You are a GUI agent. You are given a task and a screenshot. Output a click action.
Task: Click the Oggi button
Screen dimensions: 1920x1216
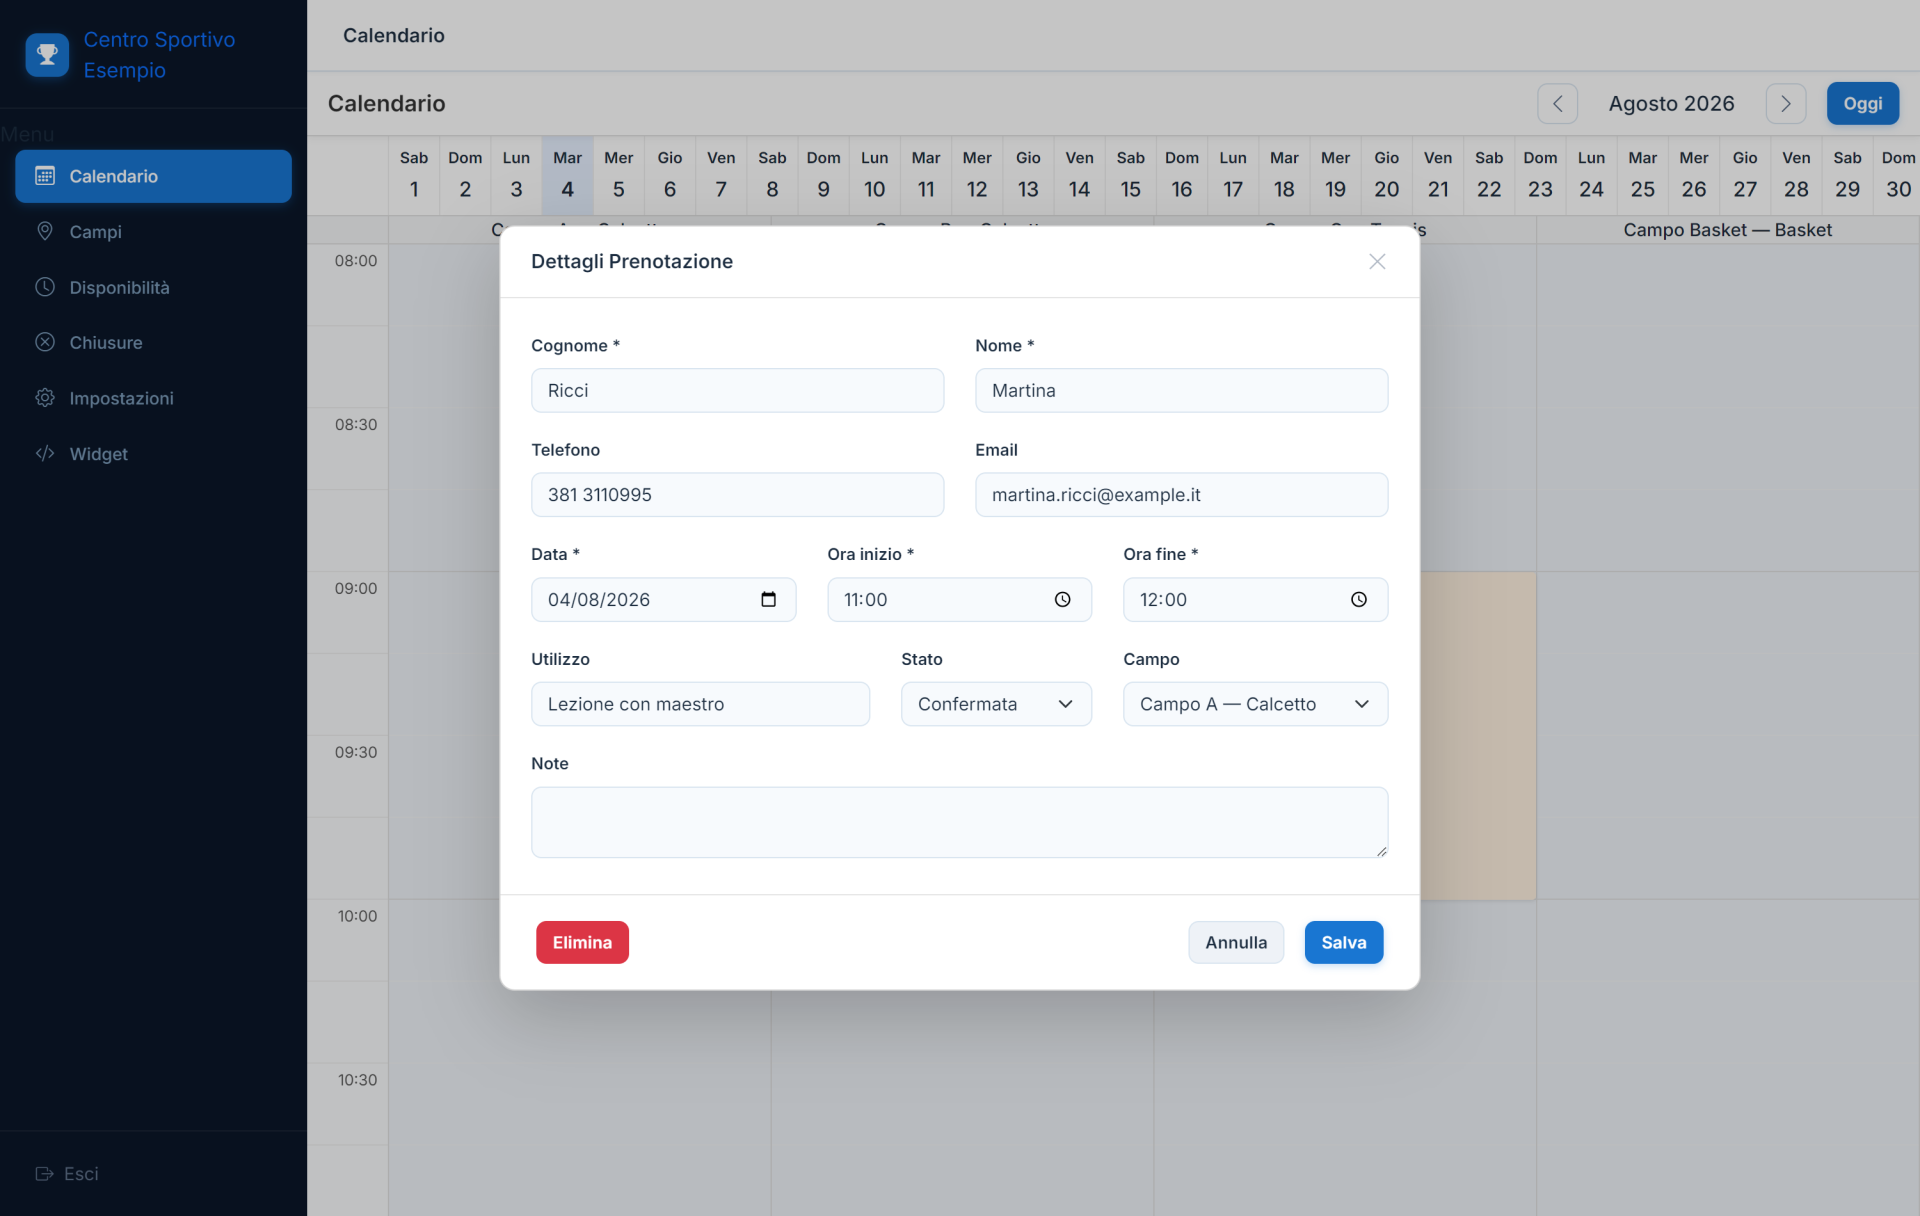[1862, 103]
